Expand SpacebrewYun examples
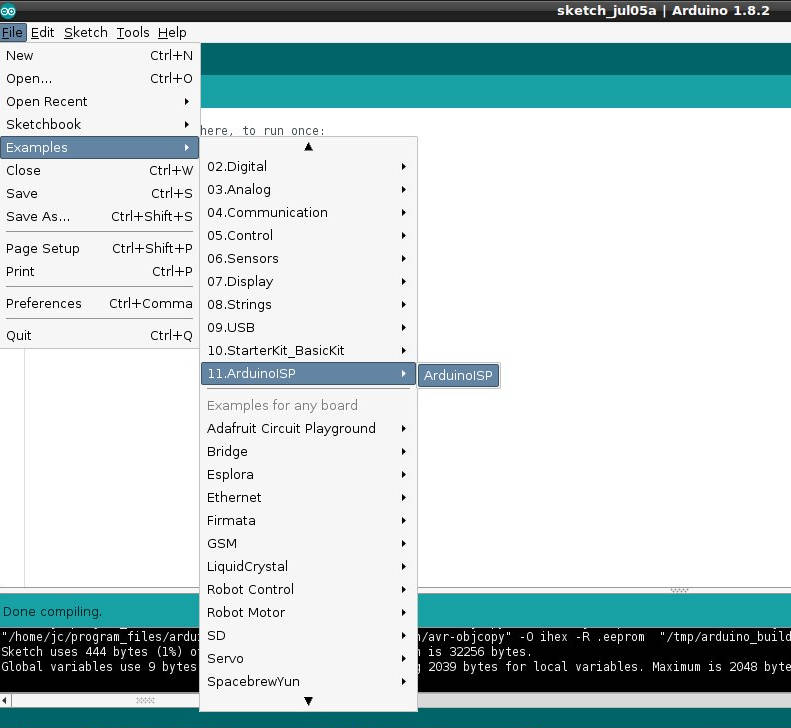The image size is (791, 728). point(308,682)
